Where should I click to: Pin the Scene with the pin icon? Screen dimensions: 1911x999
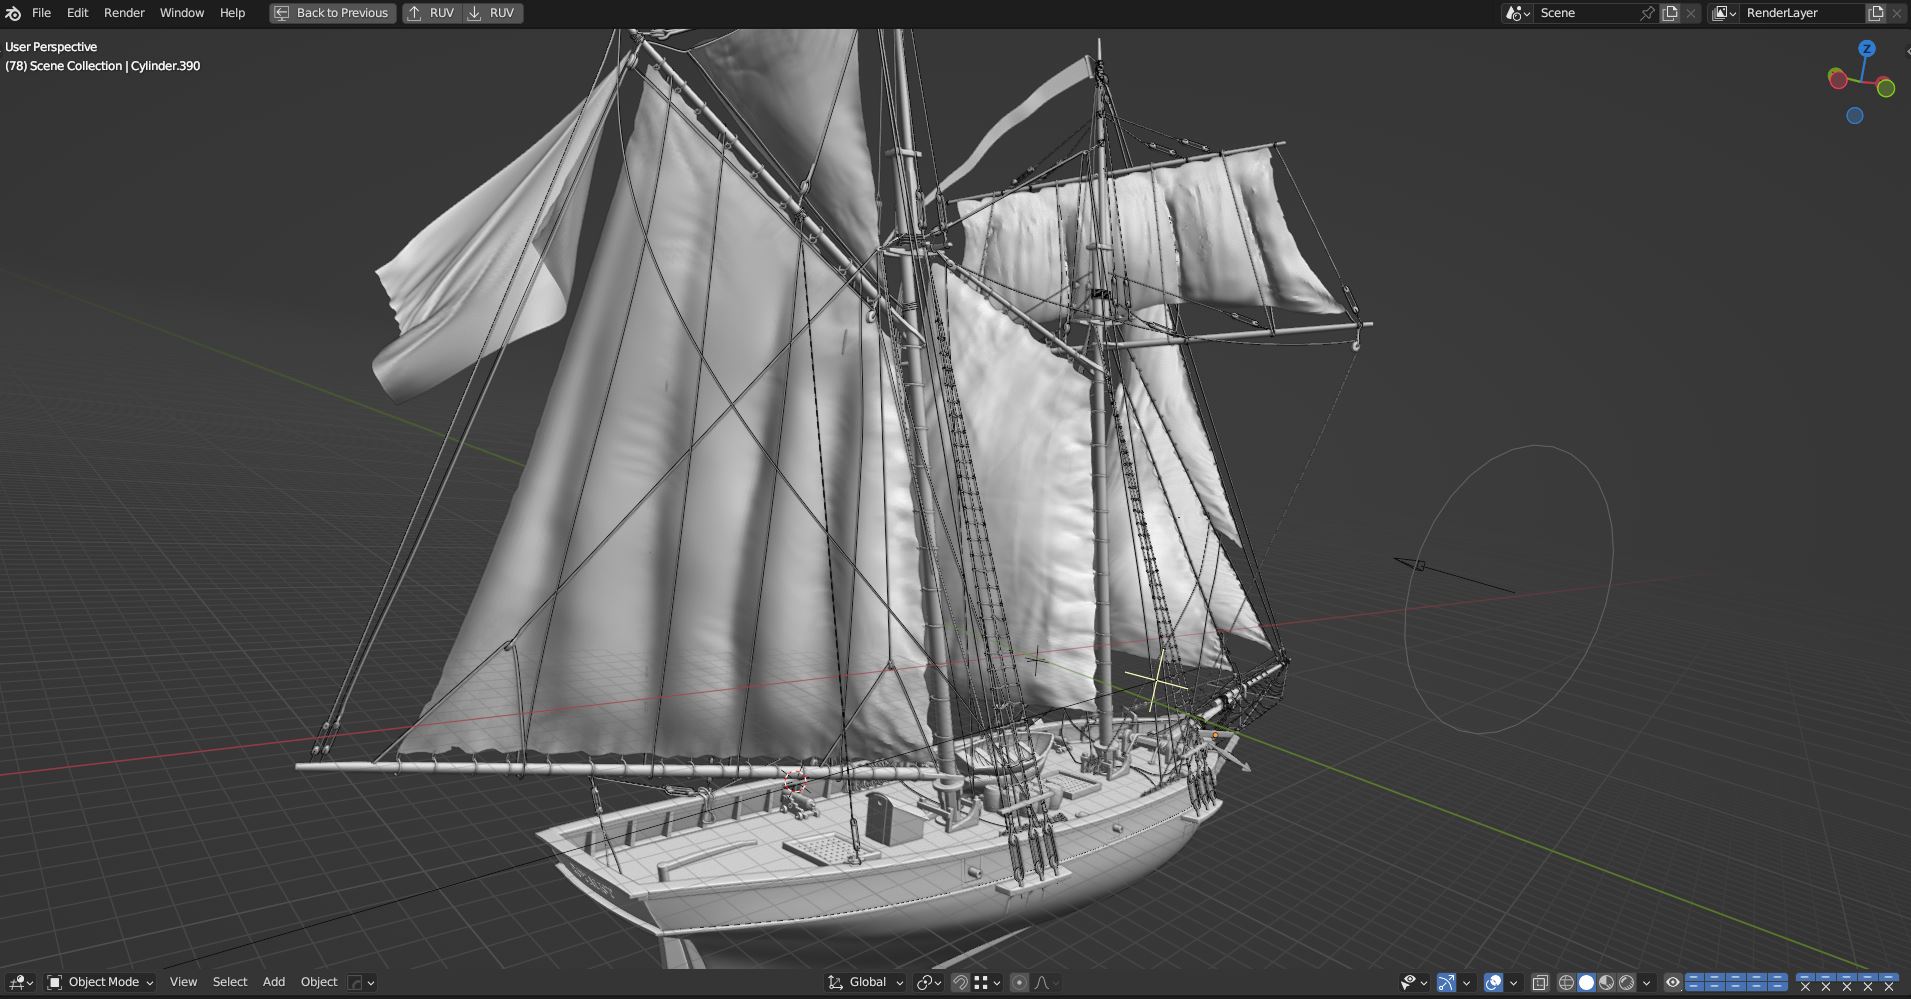pos(1647,13)
